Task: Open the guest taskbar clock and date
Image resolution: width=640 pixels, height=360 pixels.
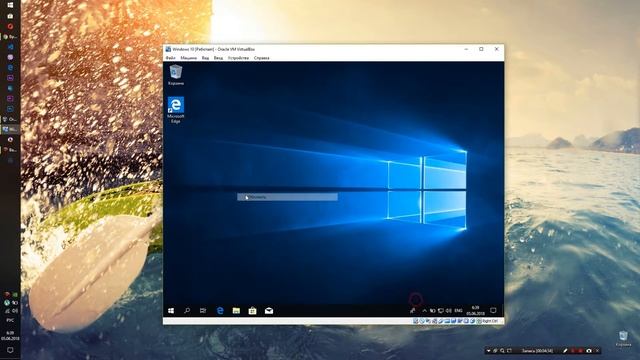Action: 476,311
